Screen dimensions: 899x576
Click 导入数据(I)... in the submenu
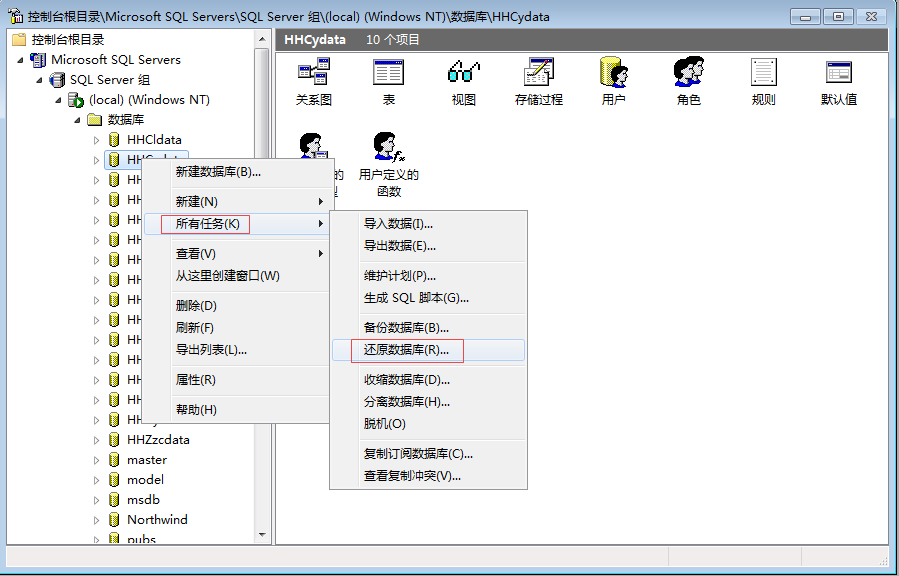[x=398, y=224]
